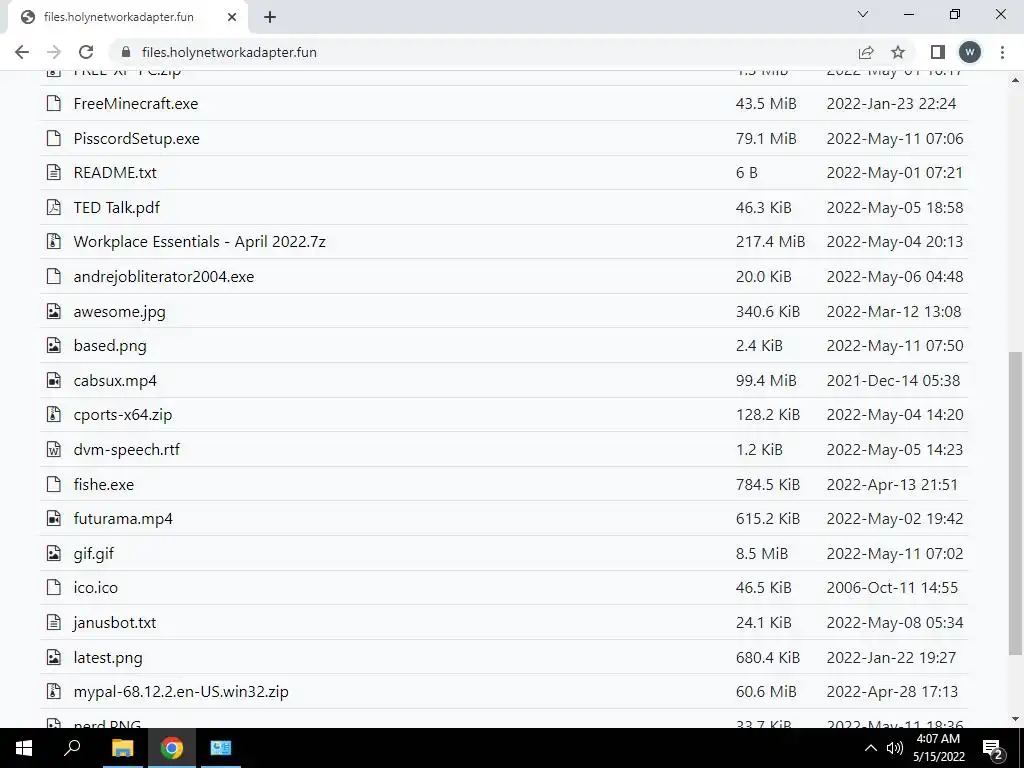Open the Windows Start menu

(24, 748)
